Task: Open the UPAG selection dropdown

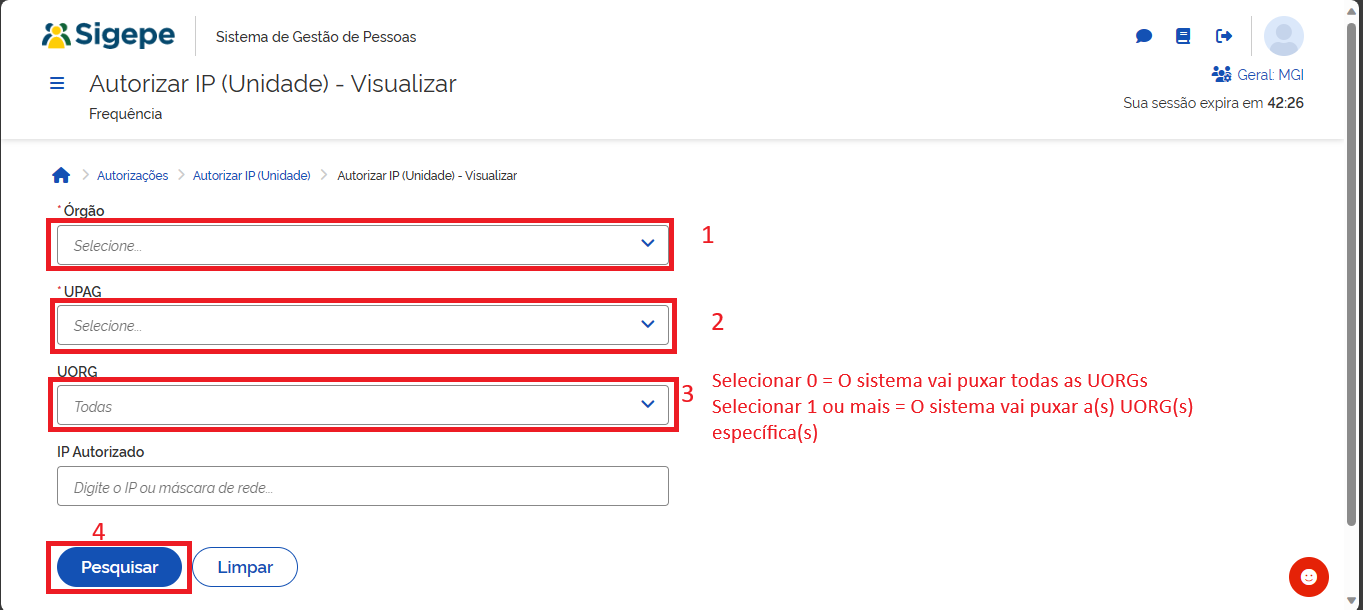Action: coord(362,325)
